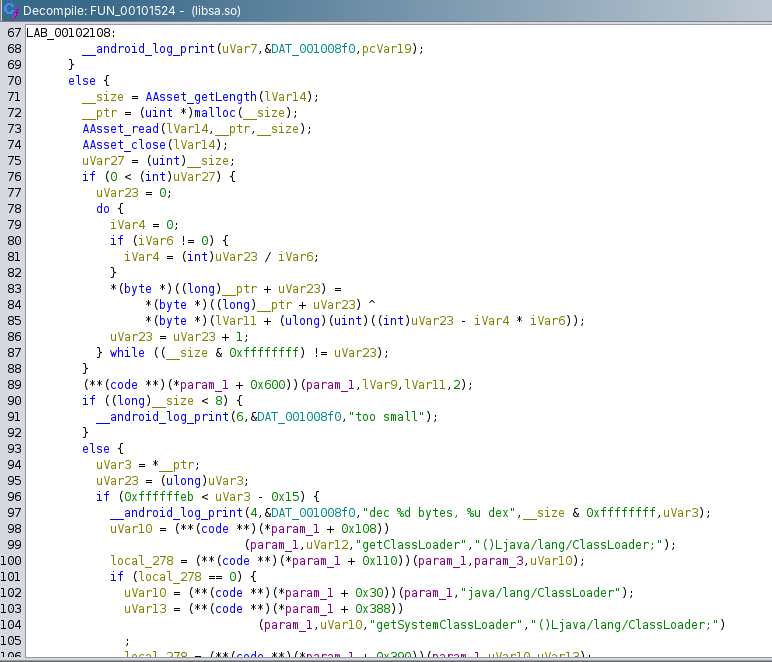
Task: Click (ulong)uVar3 cast on line 95
Action: [x=204, y=481]
